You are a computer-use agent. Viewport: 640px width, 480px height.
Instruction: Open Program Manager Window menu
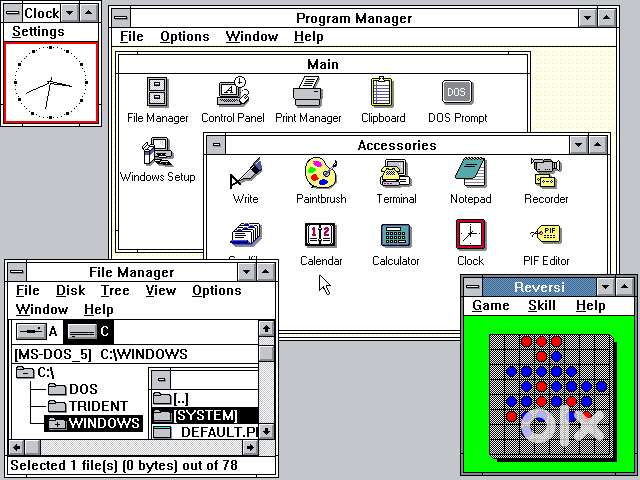tap(252, 36)
